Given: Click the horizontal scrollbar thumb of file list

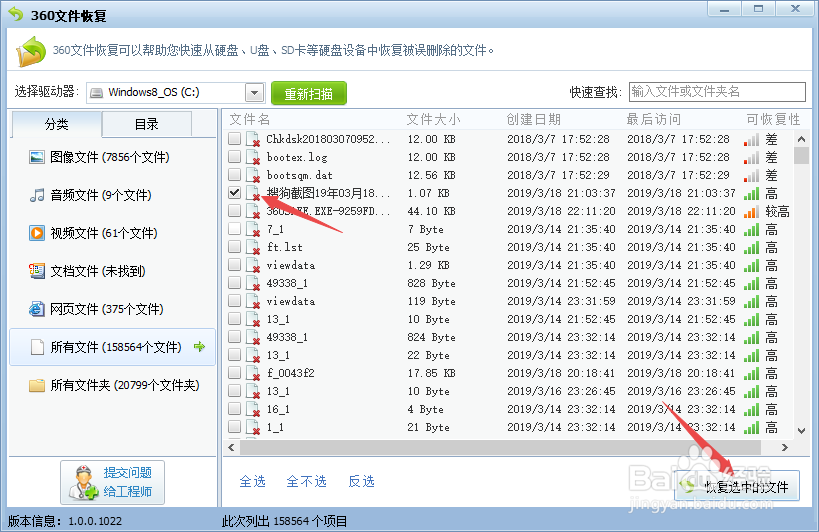Looking at the screenshot, I should tap(500, 447).
